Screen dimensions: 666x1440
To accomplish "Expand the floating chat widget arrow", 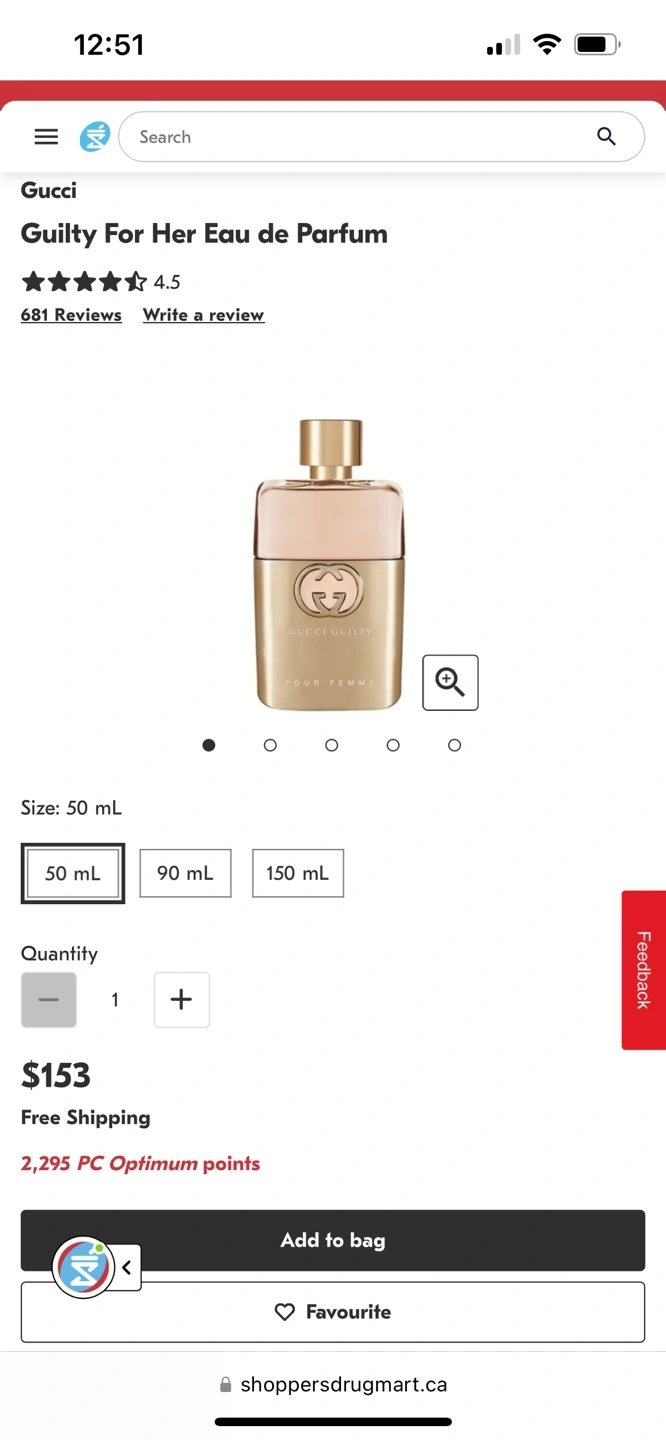I will [x=128, y=1268].
